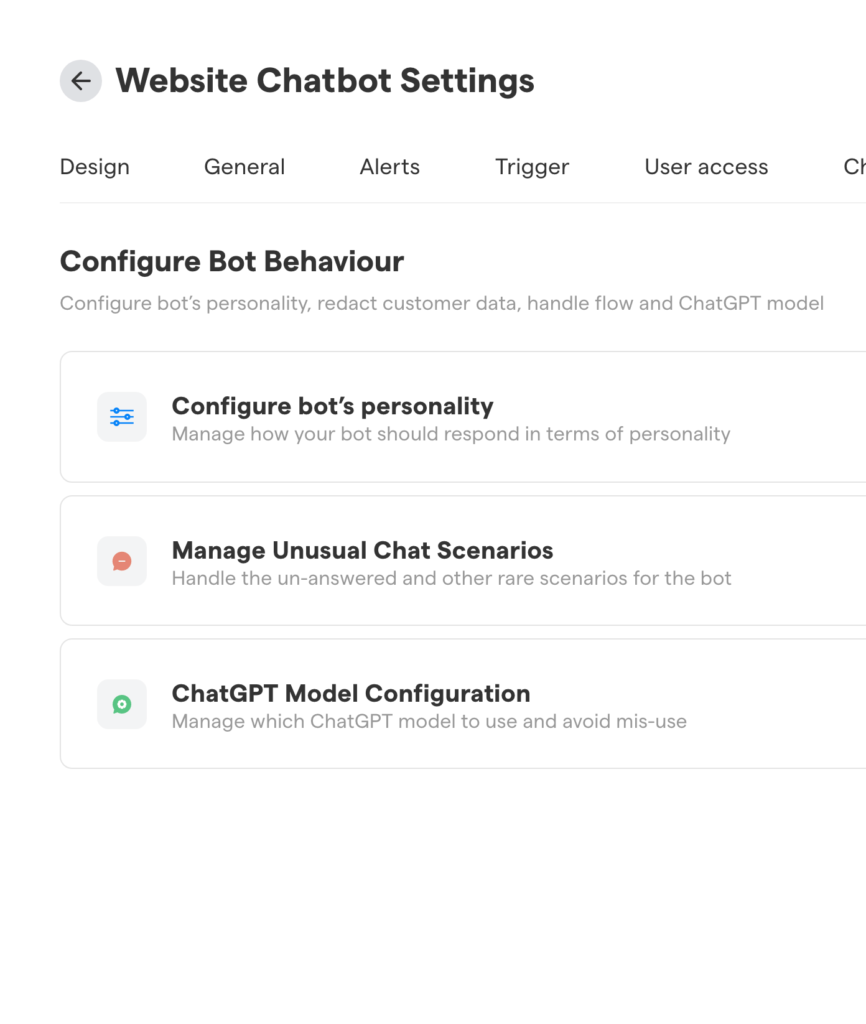Open the General tab
Image resolution: width=866 pixels, height=1024 pixels.
click(244, 167)
